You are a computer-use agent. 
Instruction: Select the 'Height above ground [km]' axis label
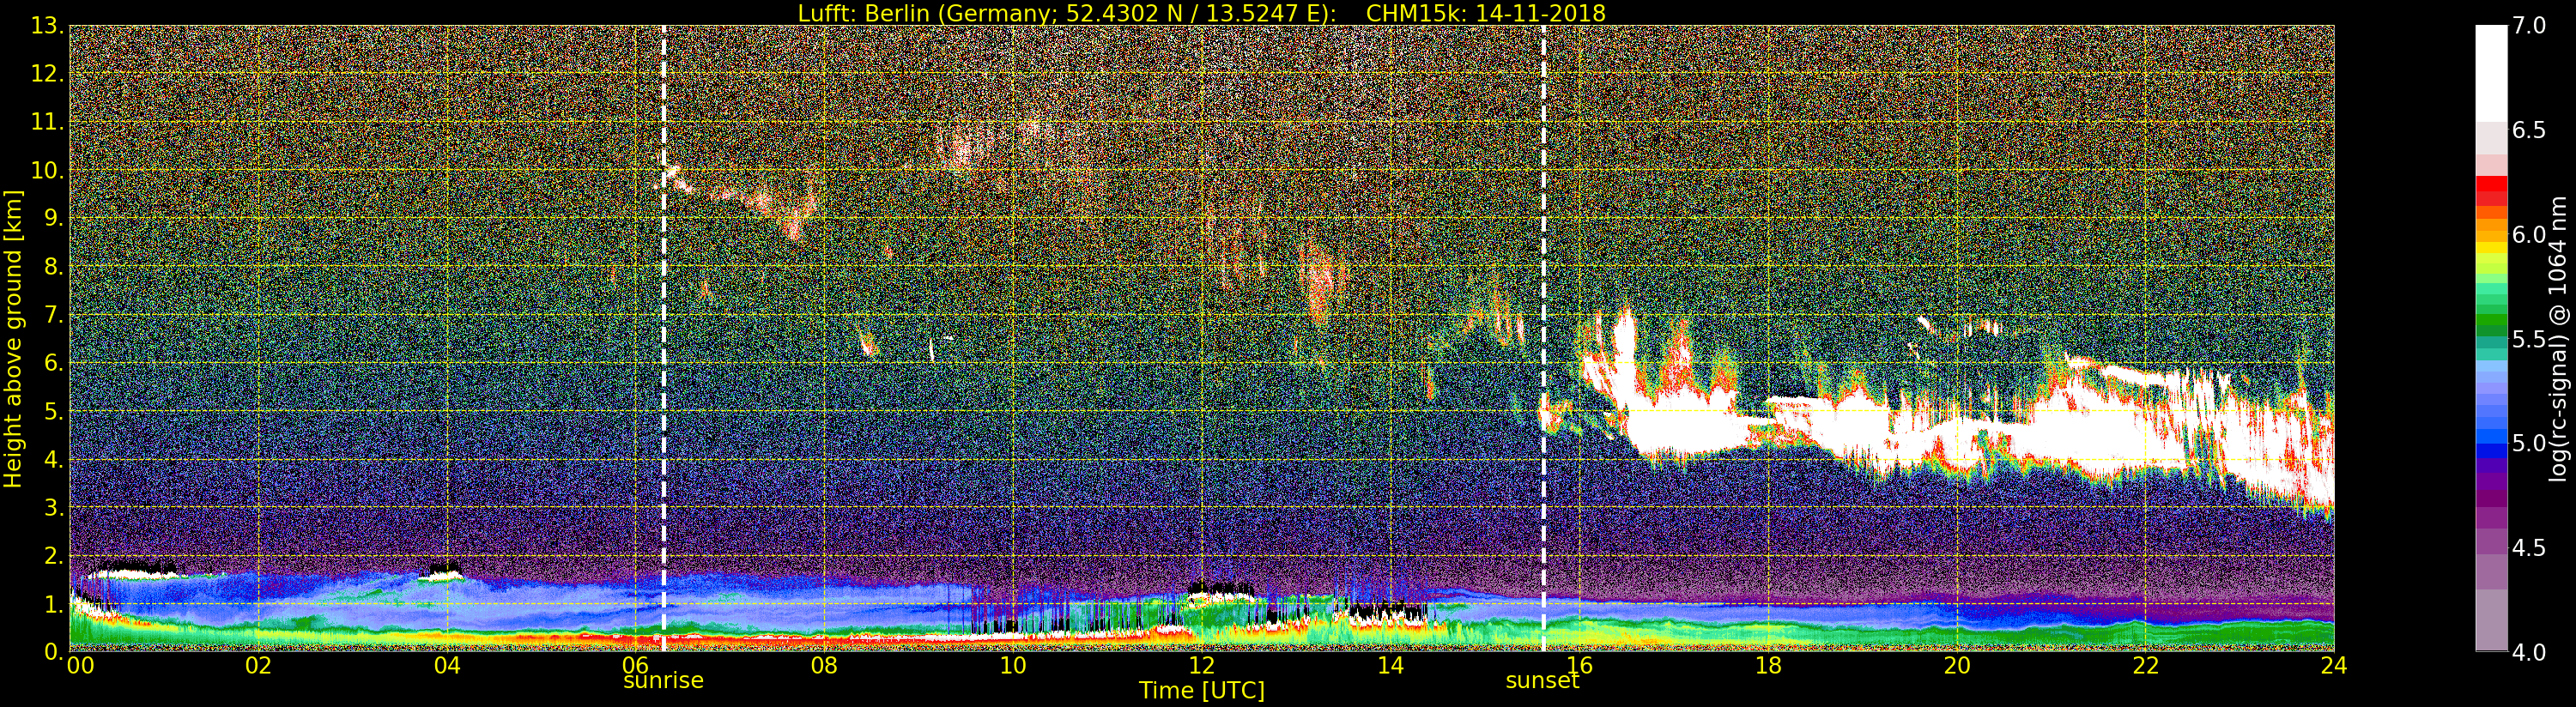13,338
